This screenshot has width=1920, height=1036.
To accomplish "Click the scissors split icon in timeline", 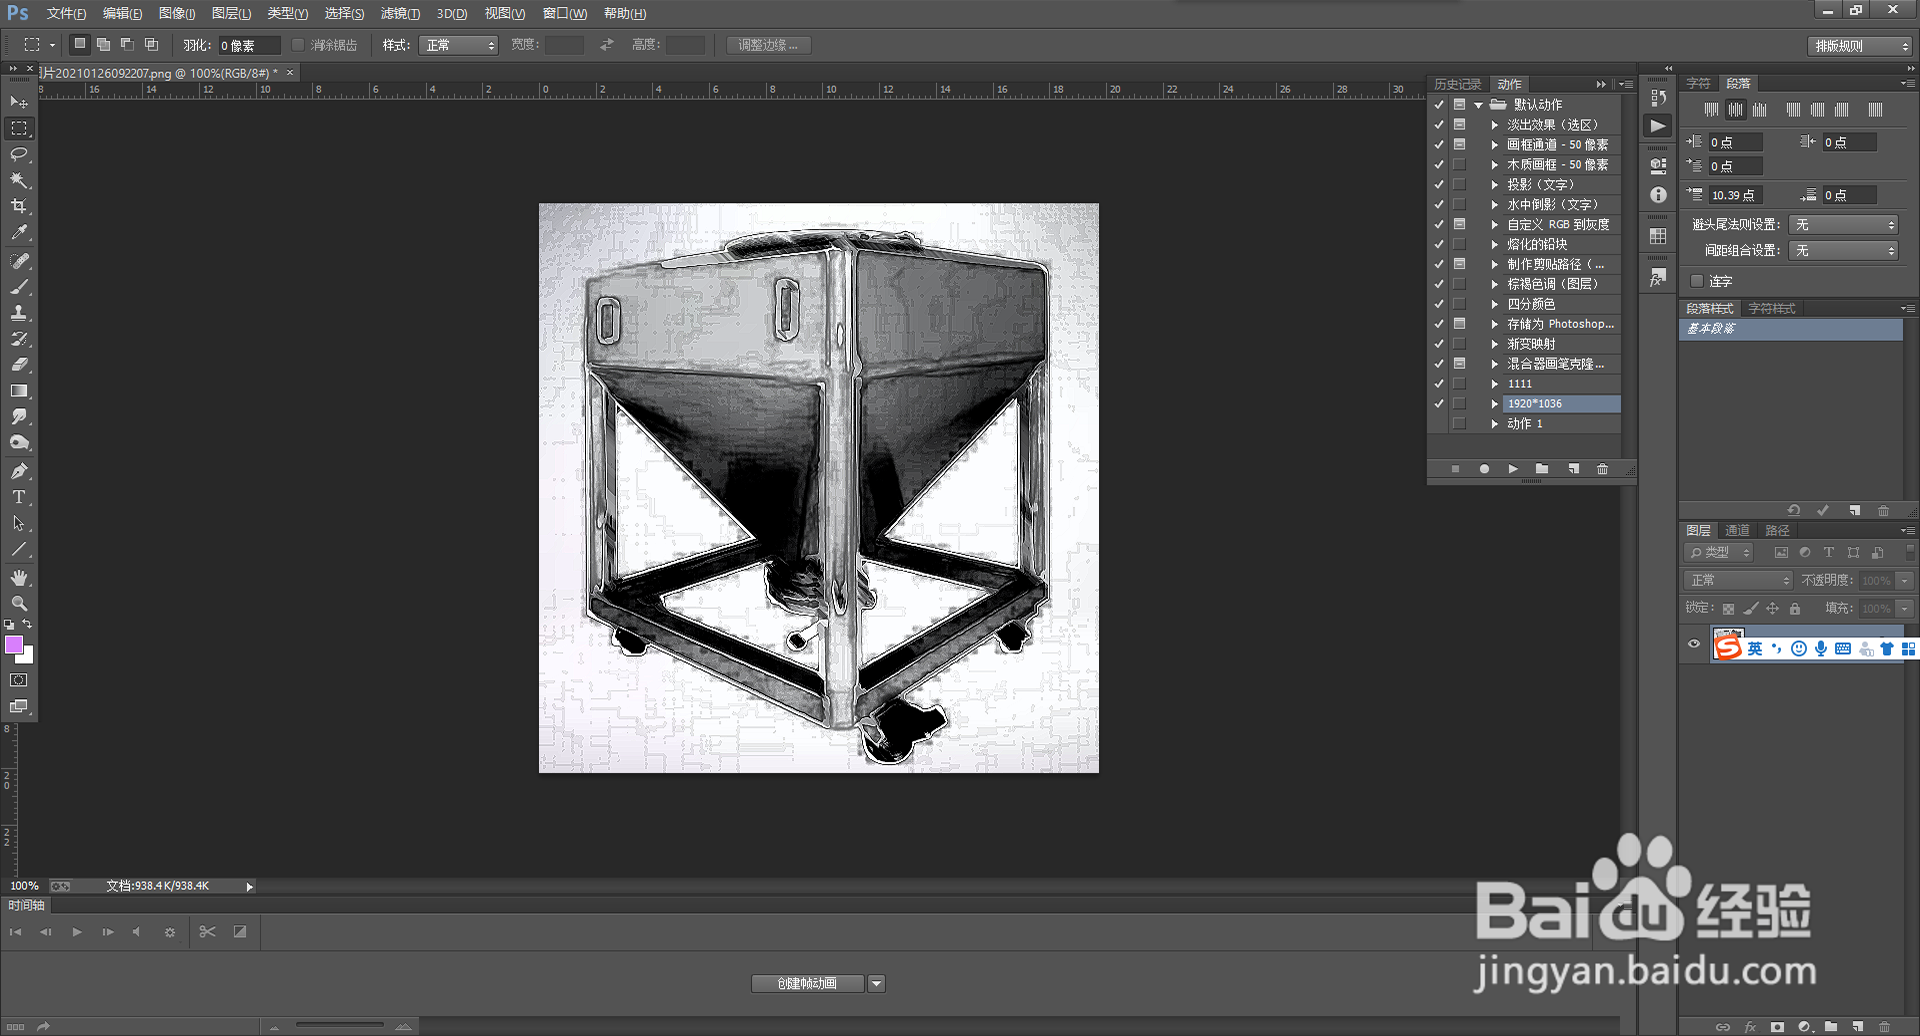I will (207, 932).
